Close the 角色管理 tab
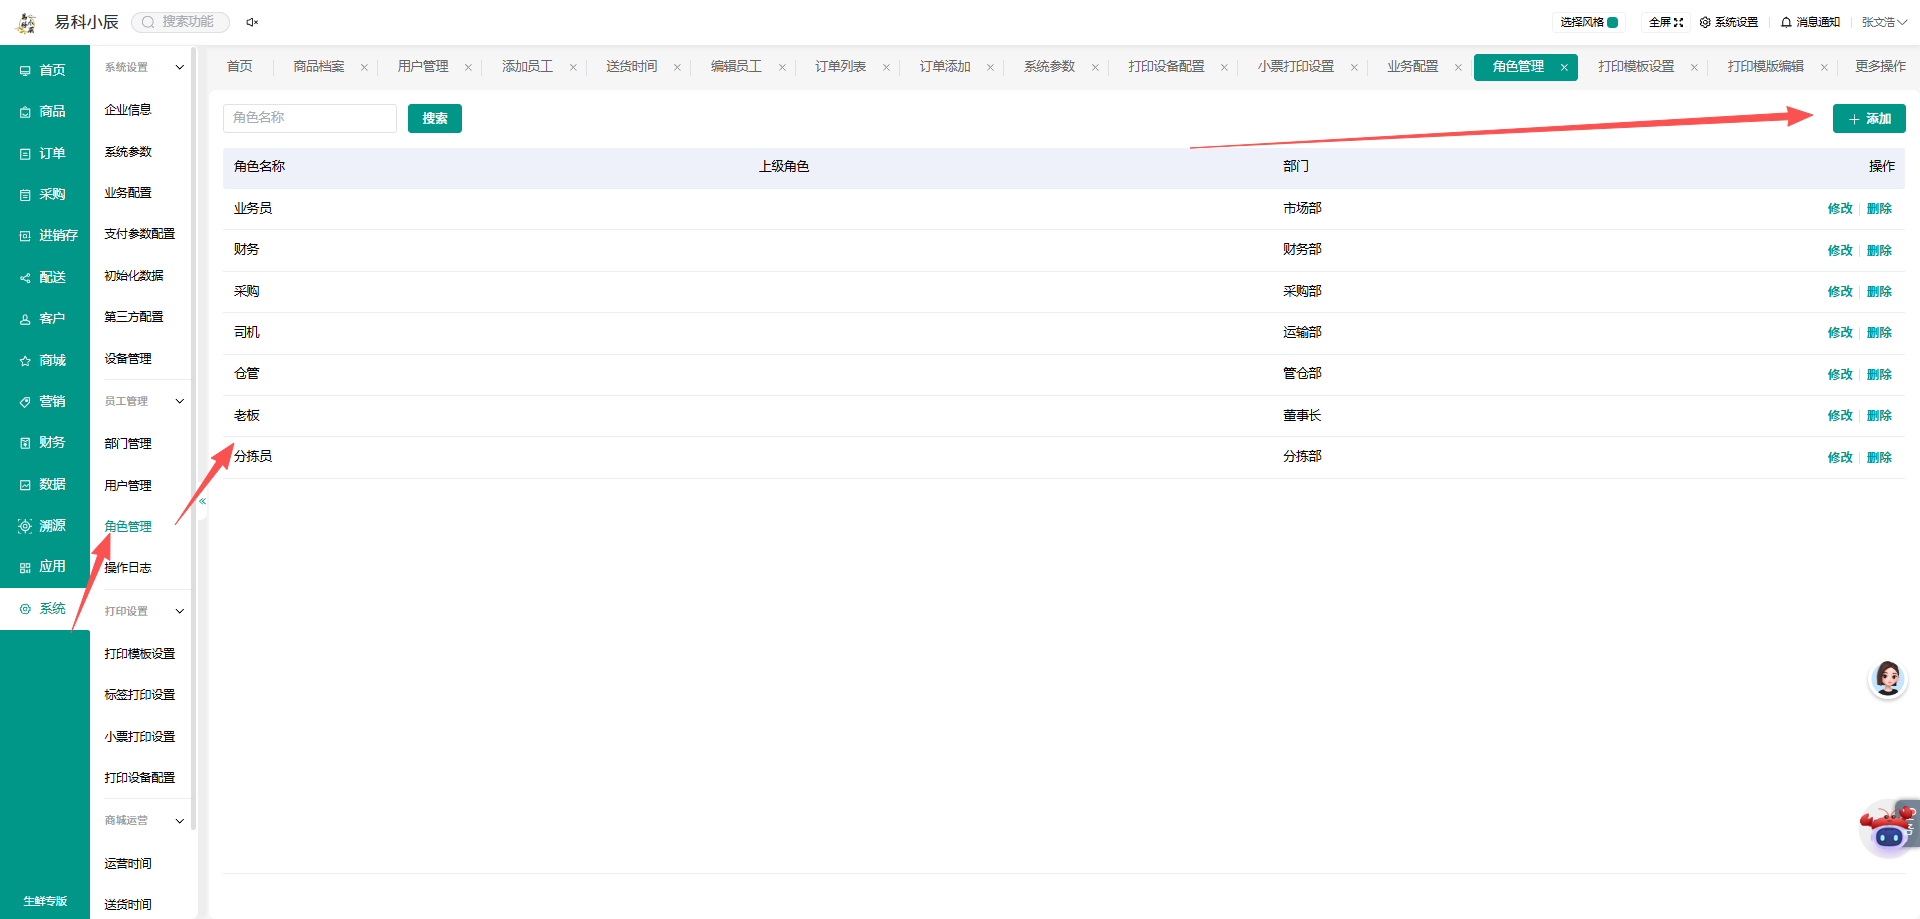Screen dimensions: 1920x919 1564,67
